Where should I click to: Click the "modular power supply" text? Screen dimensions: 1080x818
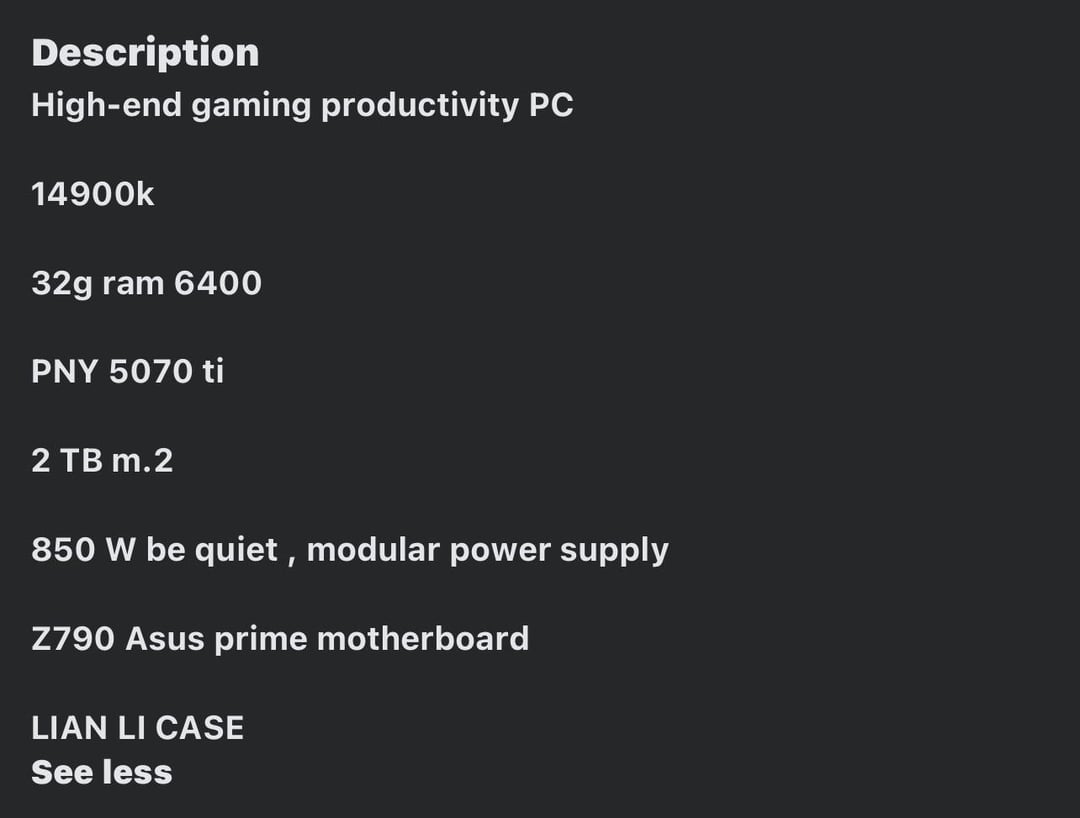tap(487, 549)
